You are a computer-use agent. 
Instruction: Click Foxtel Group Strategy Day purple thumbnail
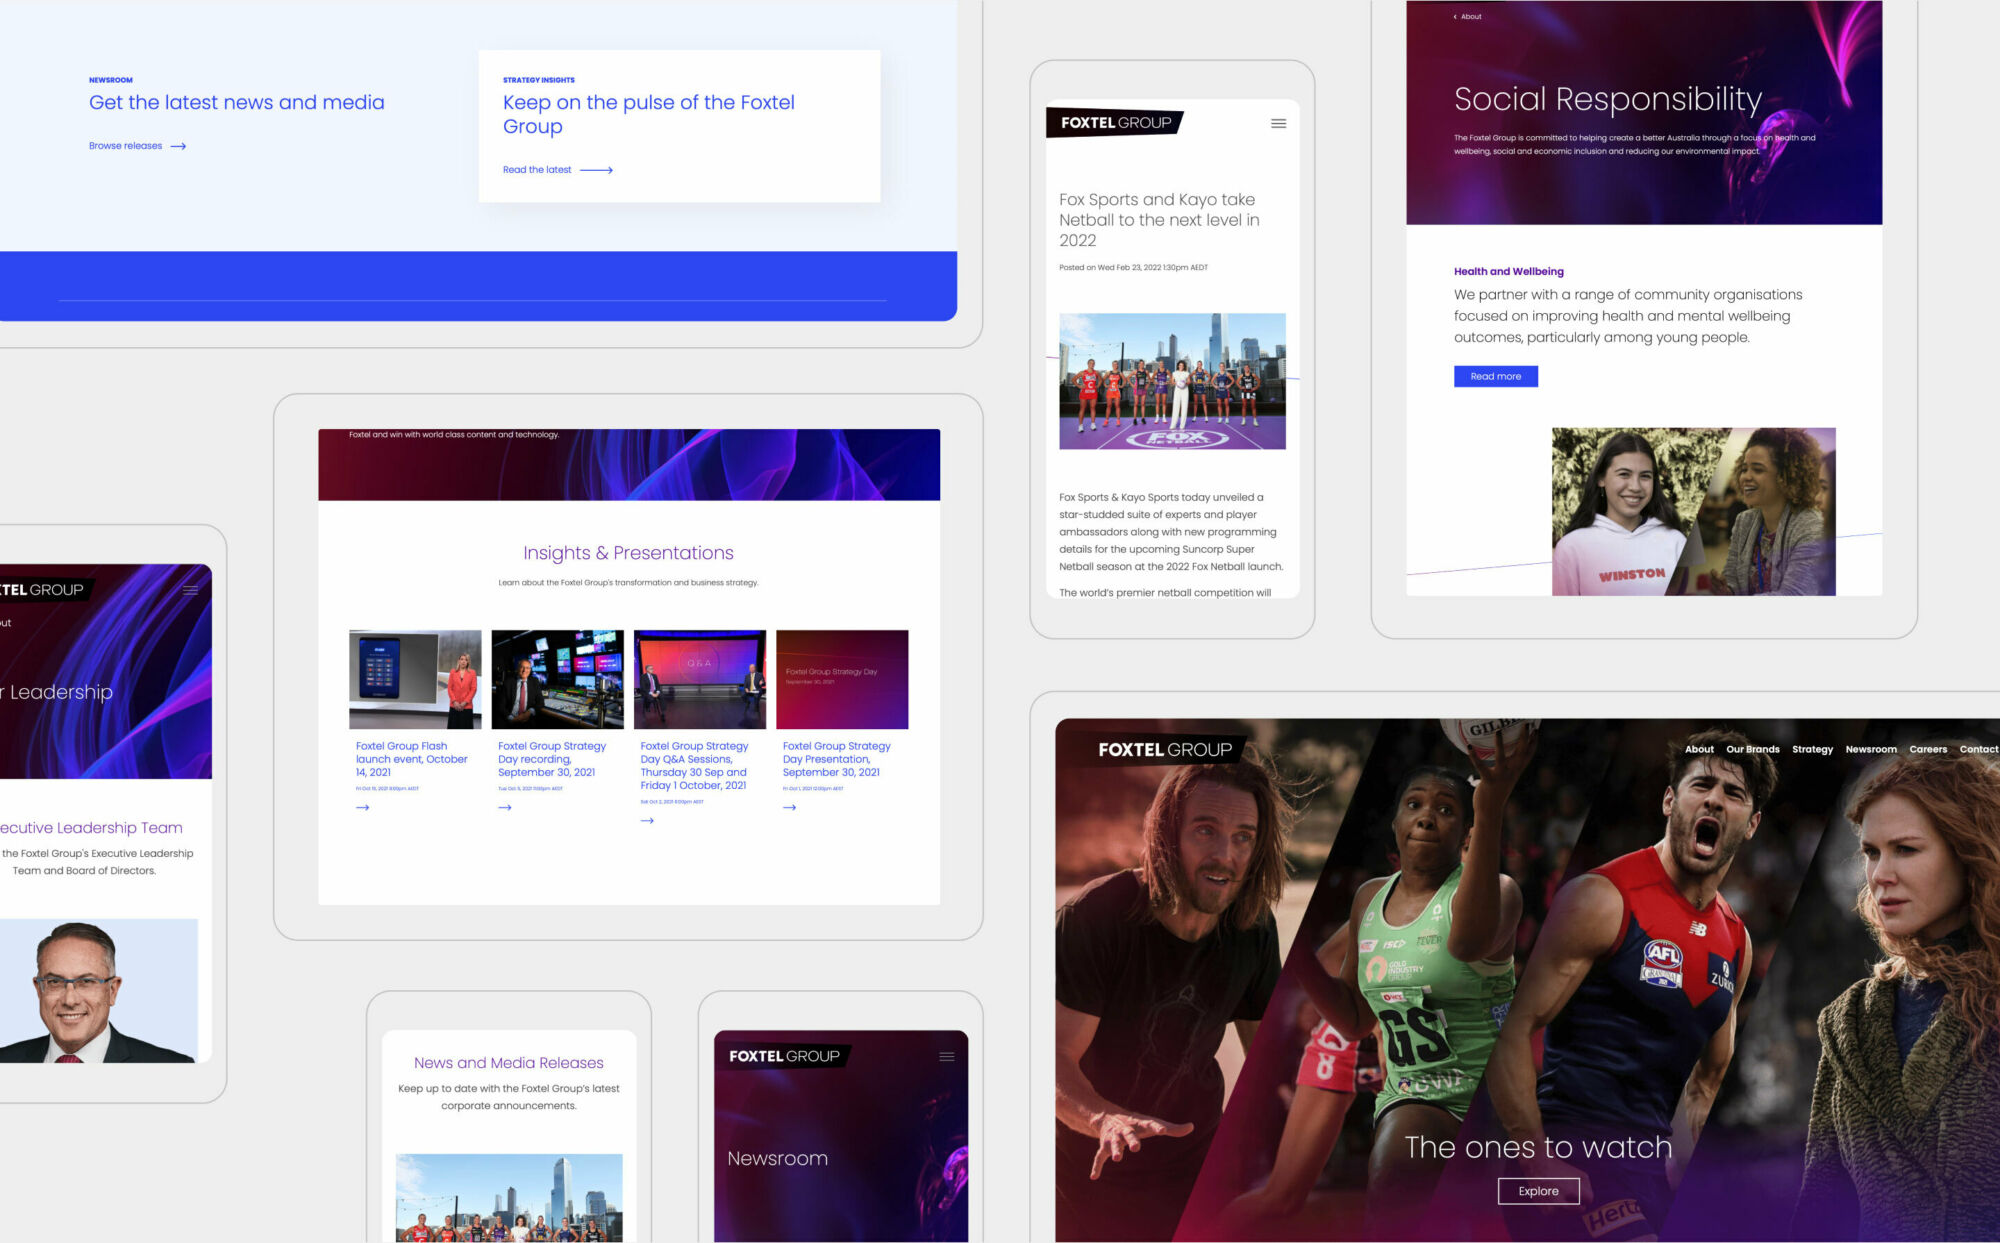[x=842, y=679]
